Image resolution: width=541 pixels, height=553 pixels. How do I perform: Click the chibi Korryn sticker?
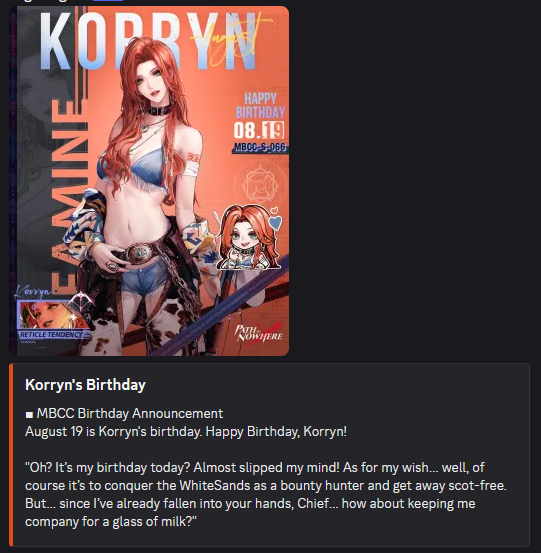(250, 238)
